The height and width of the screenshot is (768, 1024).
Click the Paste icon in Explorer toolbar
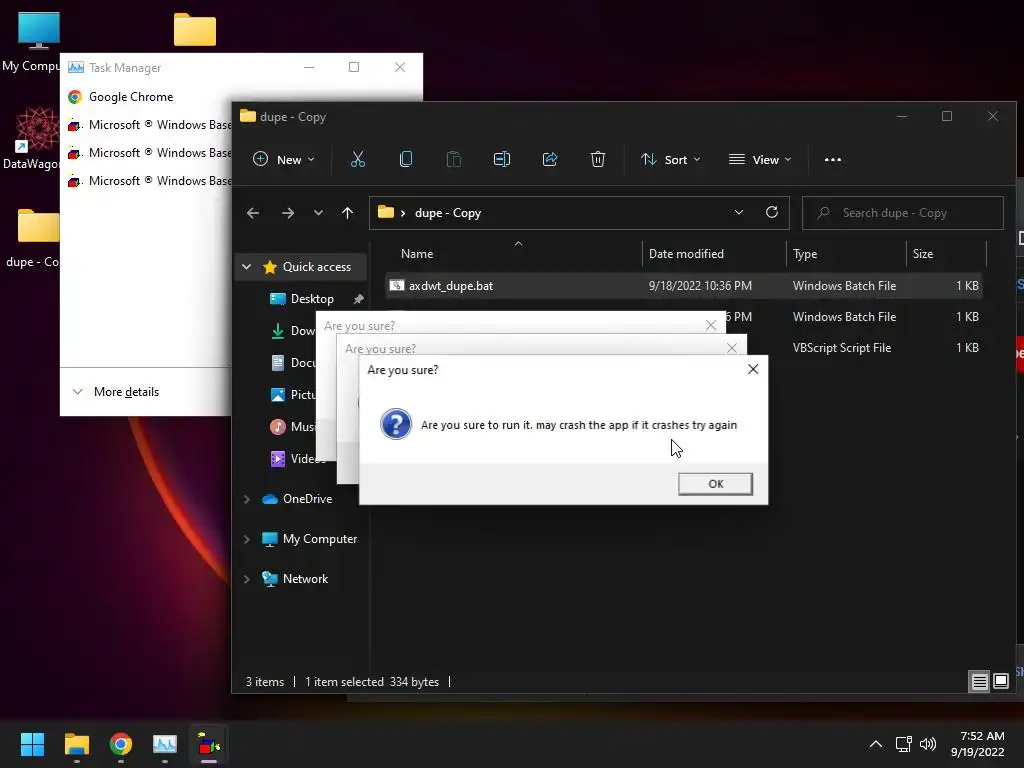(453, 159)
